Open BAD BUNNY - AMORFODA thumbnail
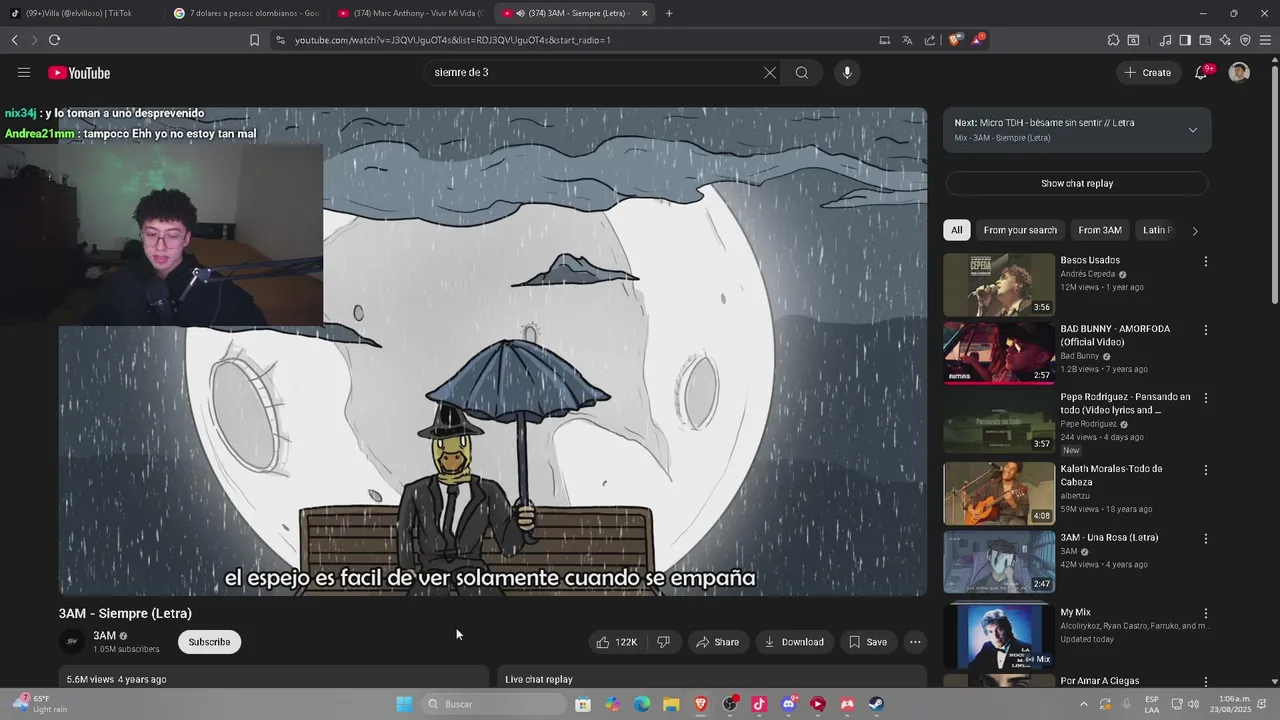Image resolution: width=1280 pixels, height=720 pixels. coord(999,353)
